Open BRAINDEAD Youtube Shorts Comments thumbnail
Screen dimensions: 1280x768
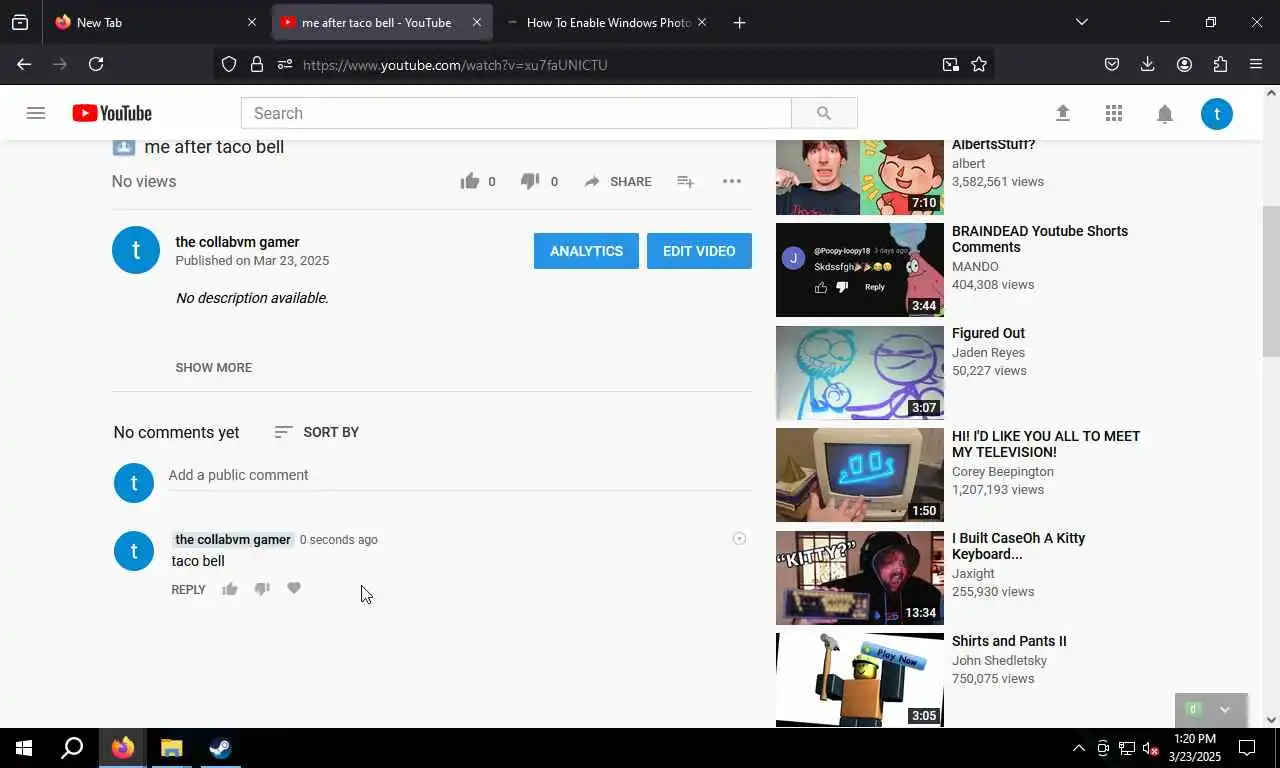tap(860, 270)
